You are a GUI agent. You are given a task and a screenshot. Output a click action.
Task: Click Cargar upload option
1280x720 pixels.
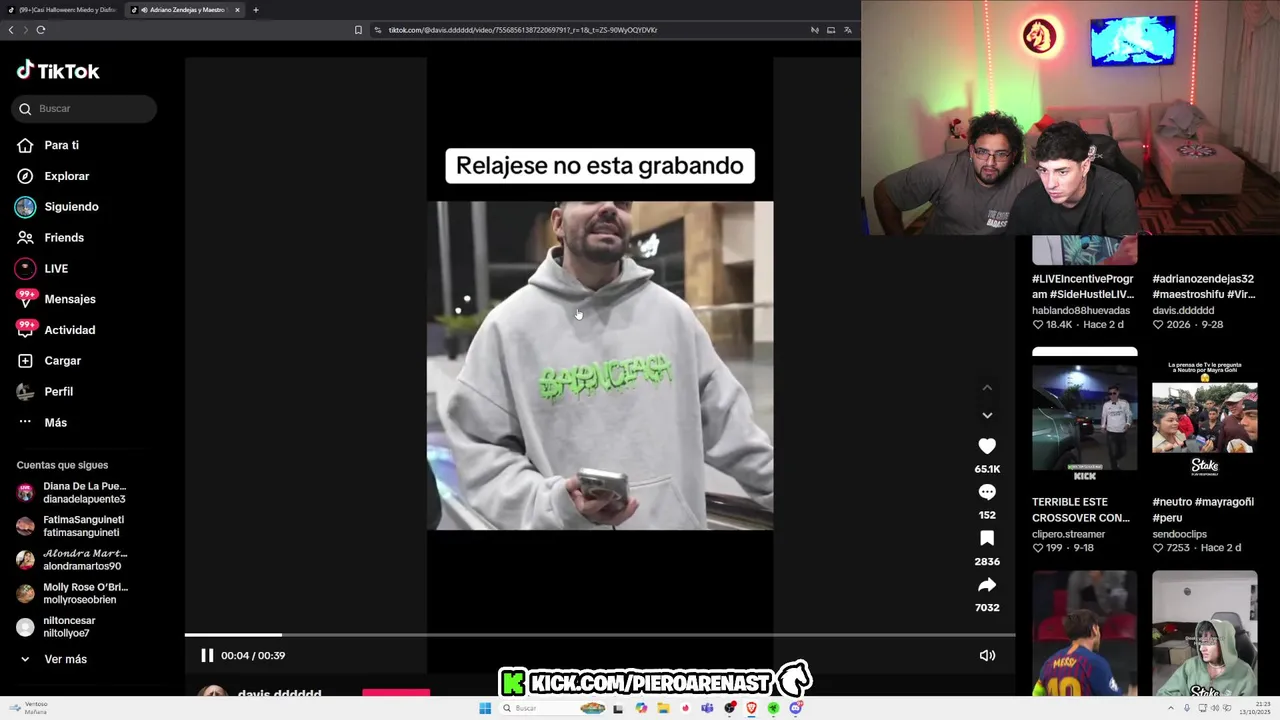tap(62, 361)
